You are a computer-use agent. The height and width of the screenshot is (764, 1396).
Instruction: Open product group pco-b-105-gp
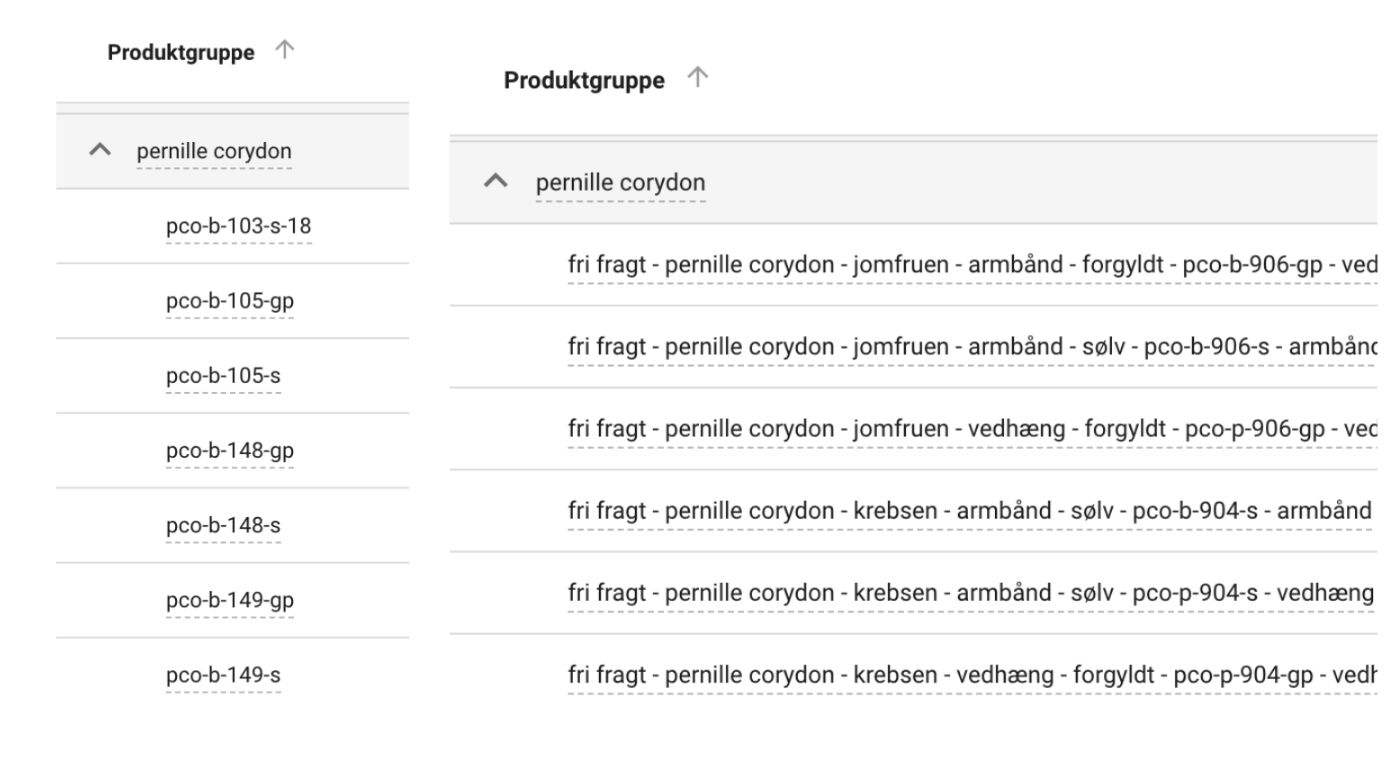229,302
